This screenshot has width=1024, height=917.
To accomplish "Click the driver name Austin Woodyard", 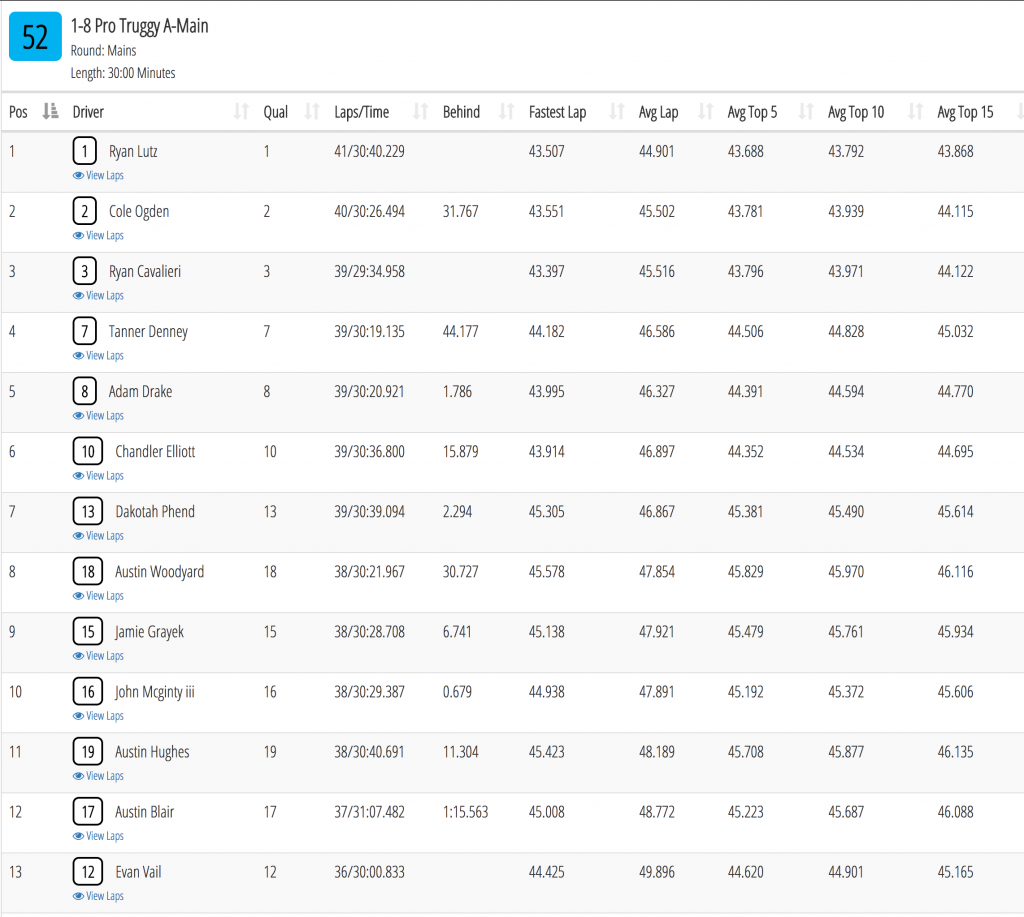I will [160, 572].
